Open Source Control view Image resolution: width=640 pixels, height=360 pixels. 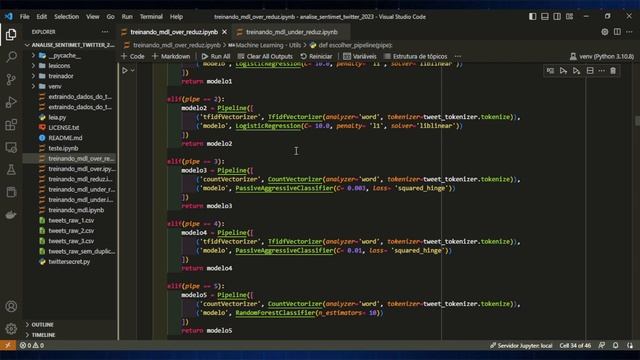coord(11,79)
